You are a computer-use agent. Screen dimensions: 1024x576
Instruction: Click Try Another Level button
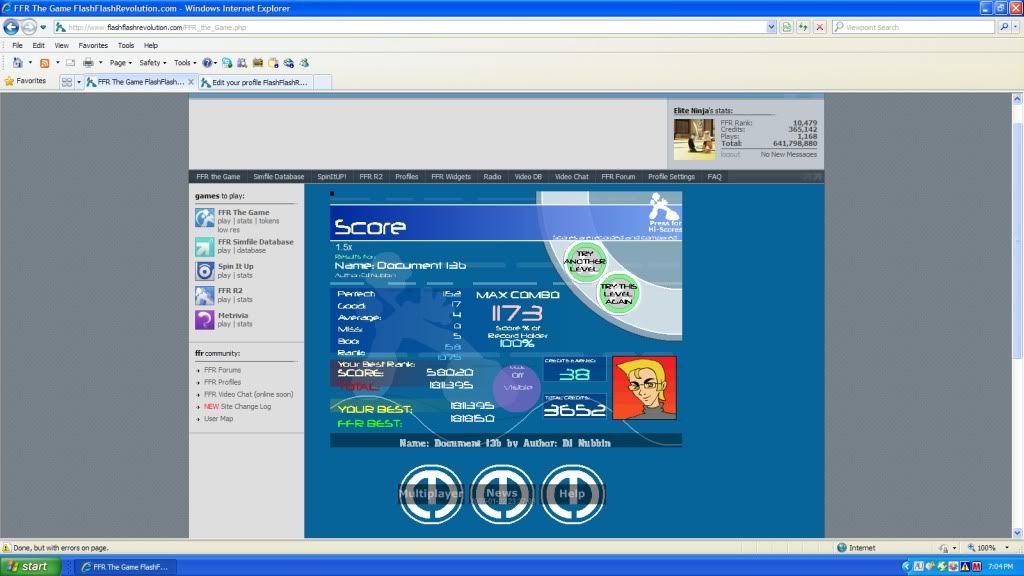tap(585, 260)
